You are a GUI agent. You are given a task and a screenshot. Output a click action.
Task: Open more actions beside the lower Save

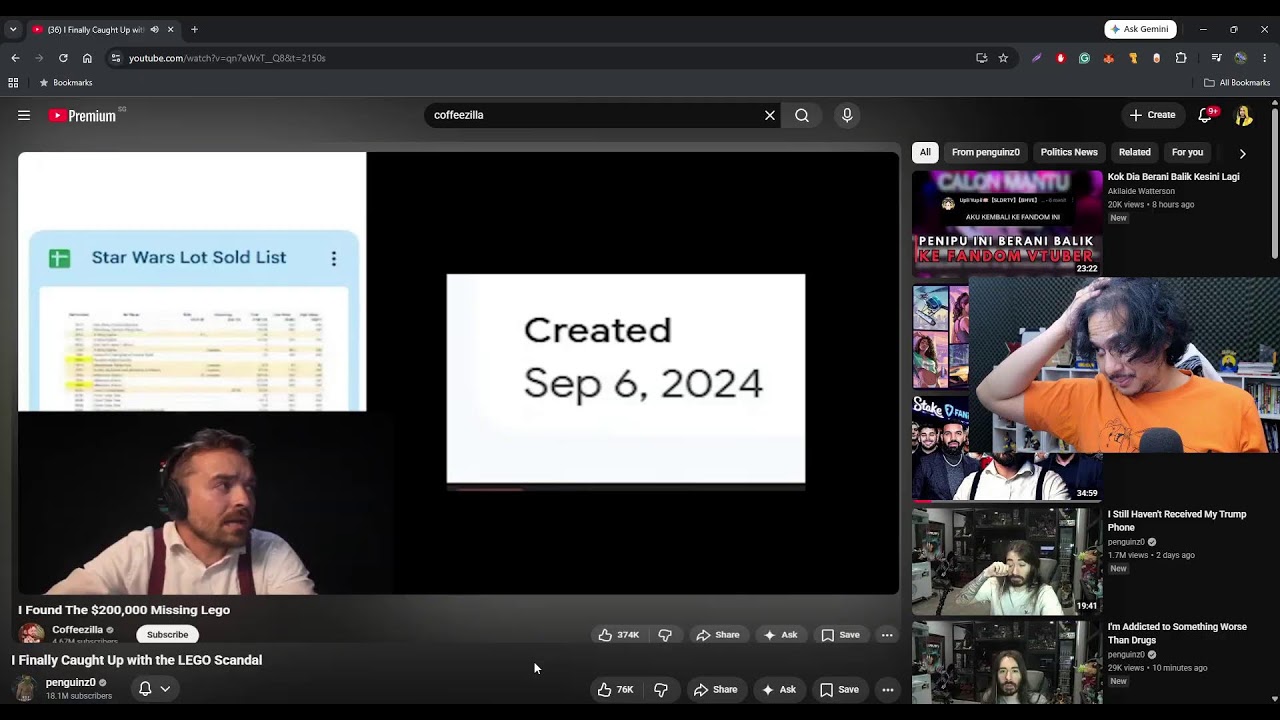tap(887, 689)
